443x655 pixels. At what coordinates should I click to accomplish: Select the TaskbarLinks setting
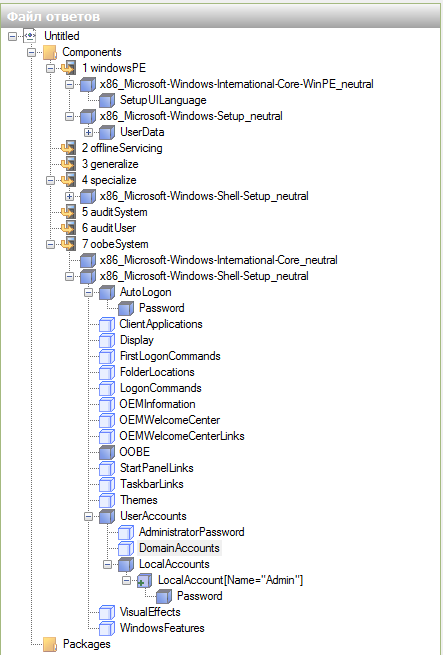[x=152, y=484]
